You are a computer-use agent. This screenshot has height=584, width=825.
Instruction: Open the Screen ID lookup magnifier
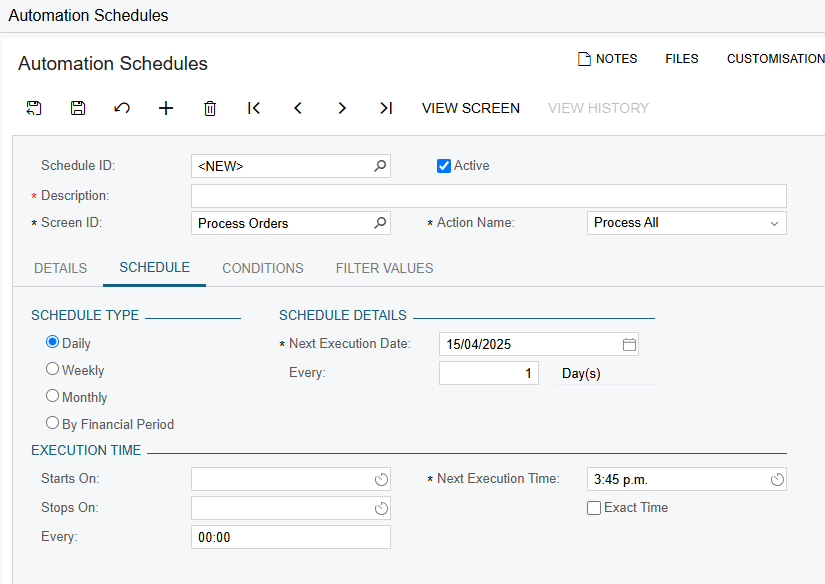380,223
